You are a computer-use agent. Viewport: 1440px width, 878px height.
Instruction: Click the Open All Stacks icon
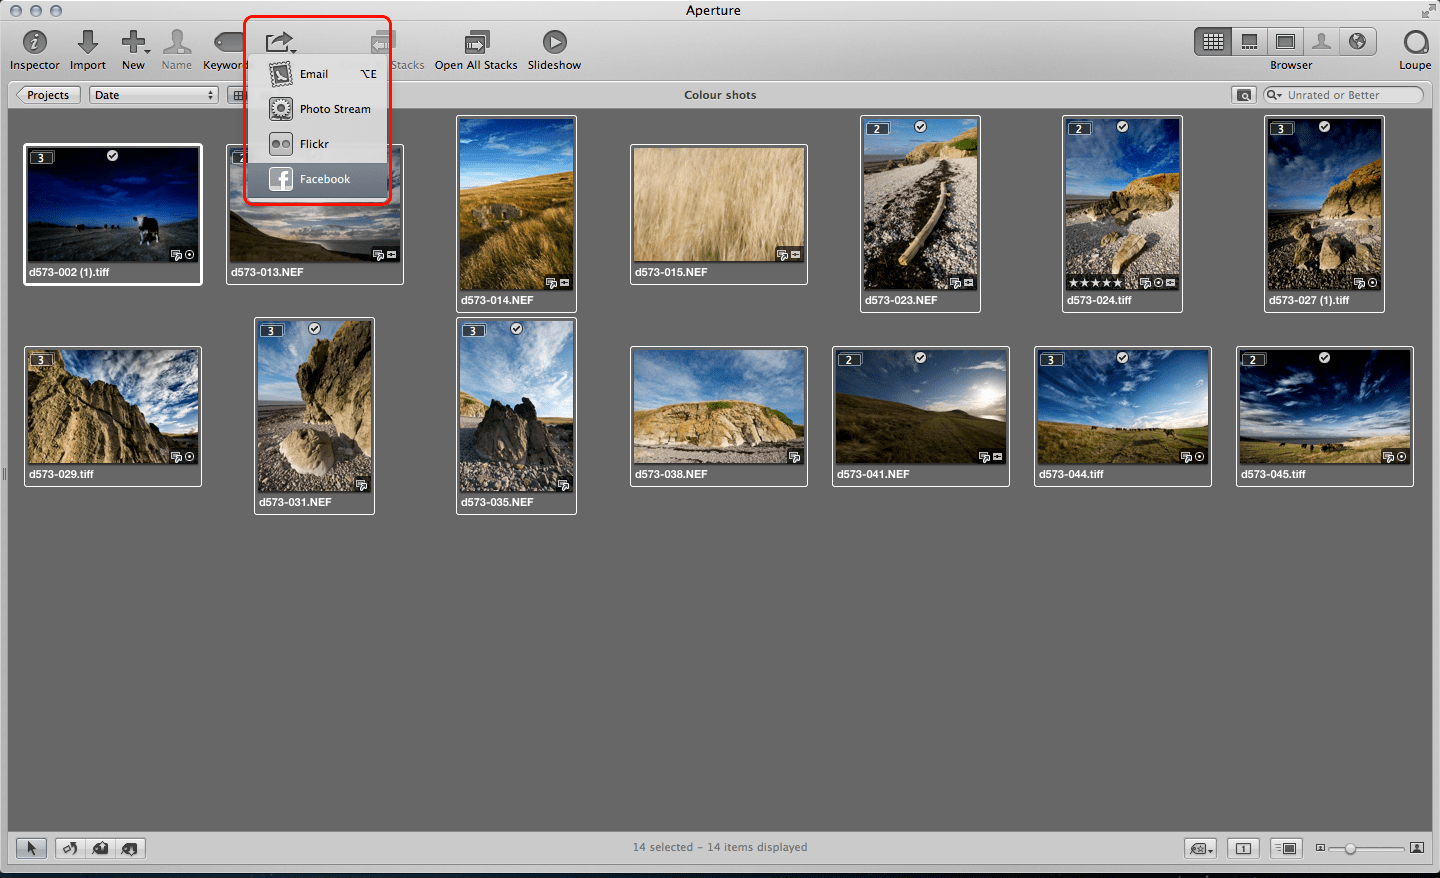coord(476,42)
